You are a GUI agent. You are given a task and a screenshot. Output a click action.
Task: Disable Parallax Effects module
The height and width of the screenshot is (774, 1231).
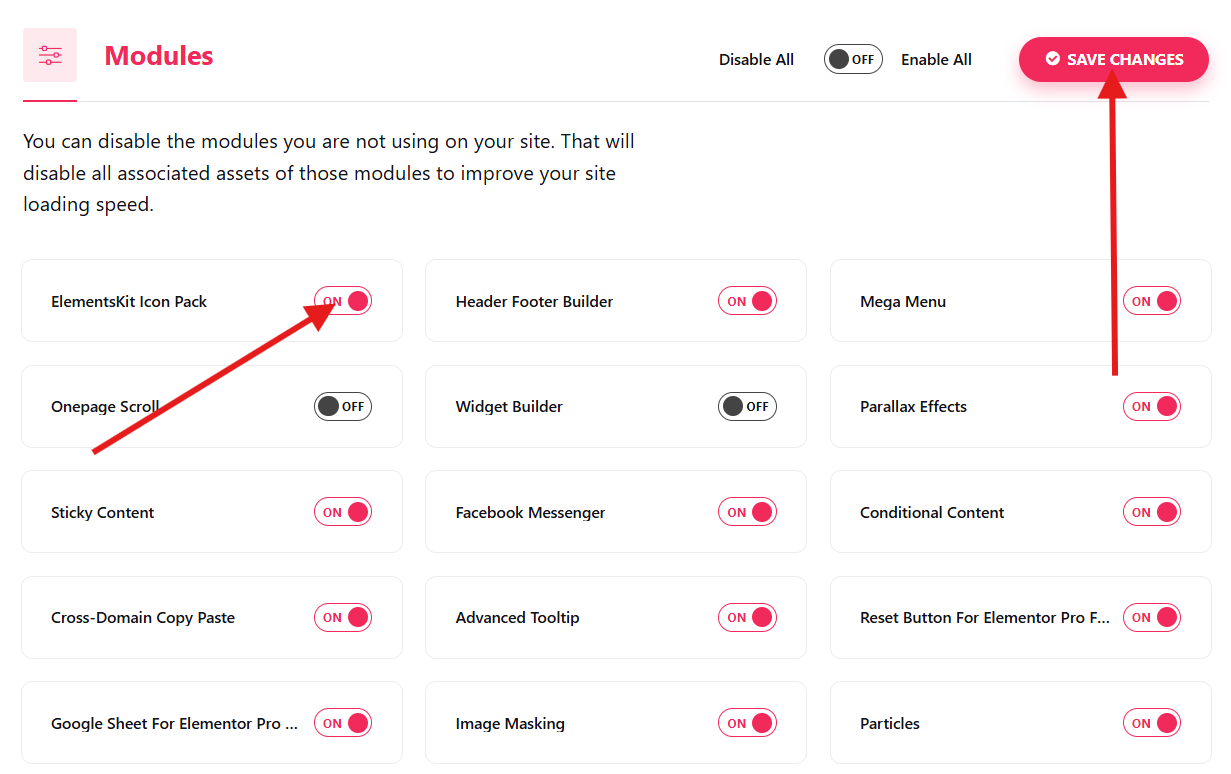click(1152, 406)
